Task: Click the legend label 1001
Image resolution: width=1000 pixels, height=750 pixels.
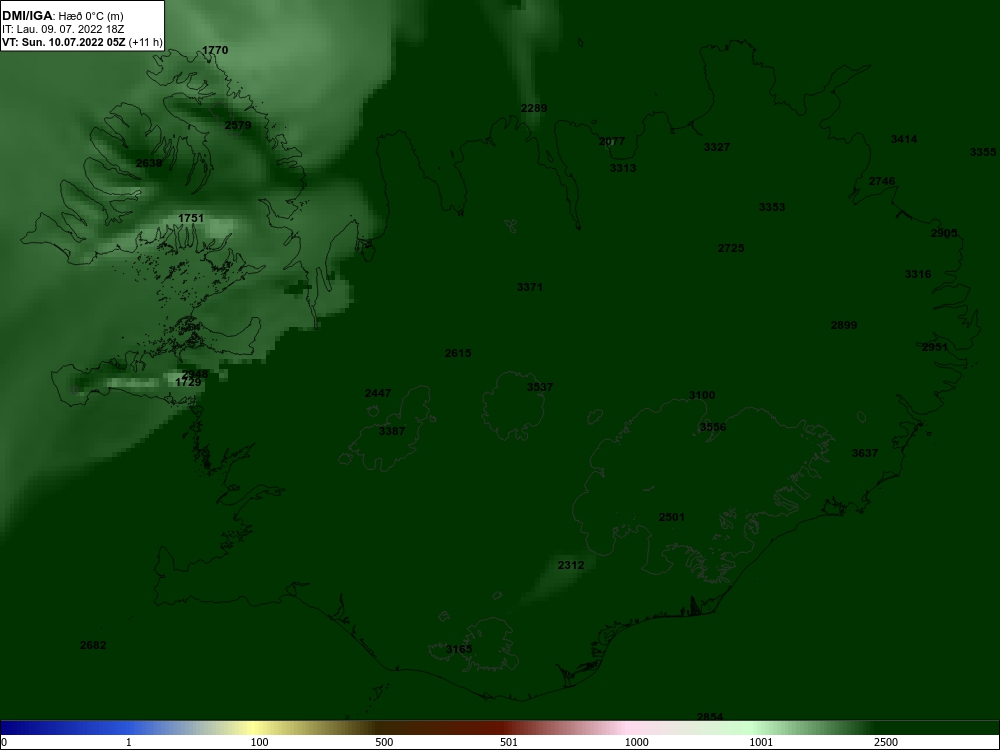Action: 761,742
